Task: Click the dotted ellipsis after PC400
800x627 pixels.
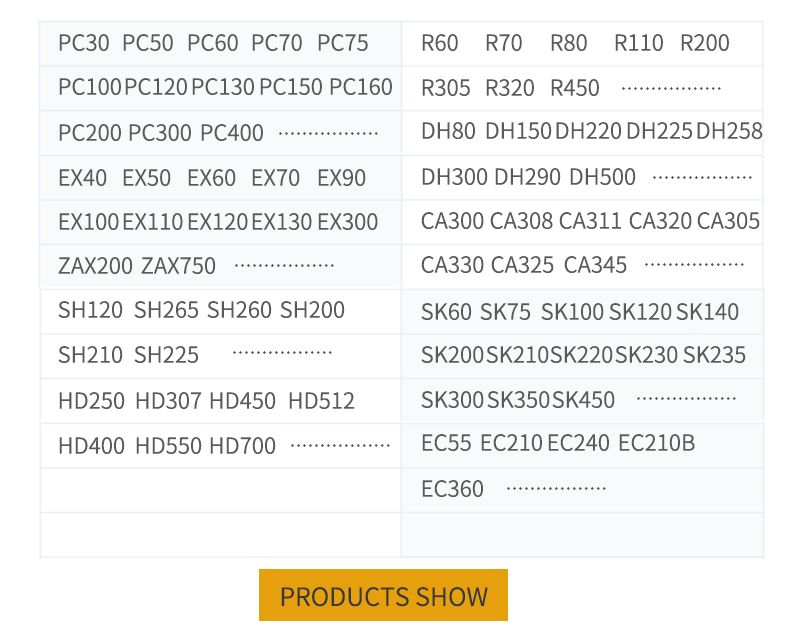Action: [328, 133]
